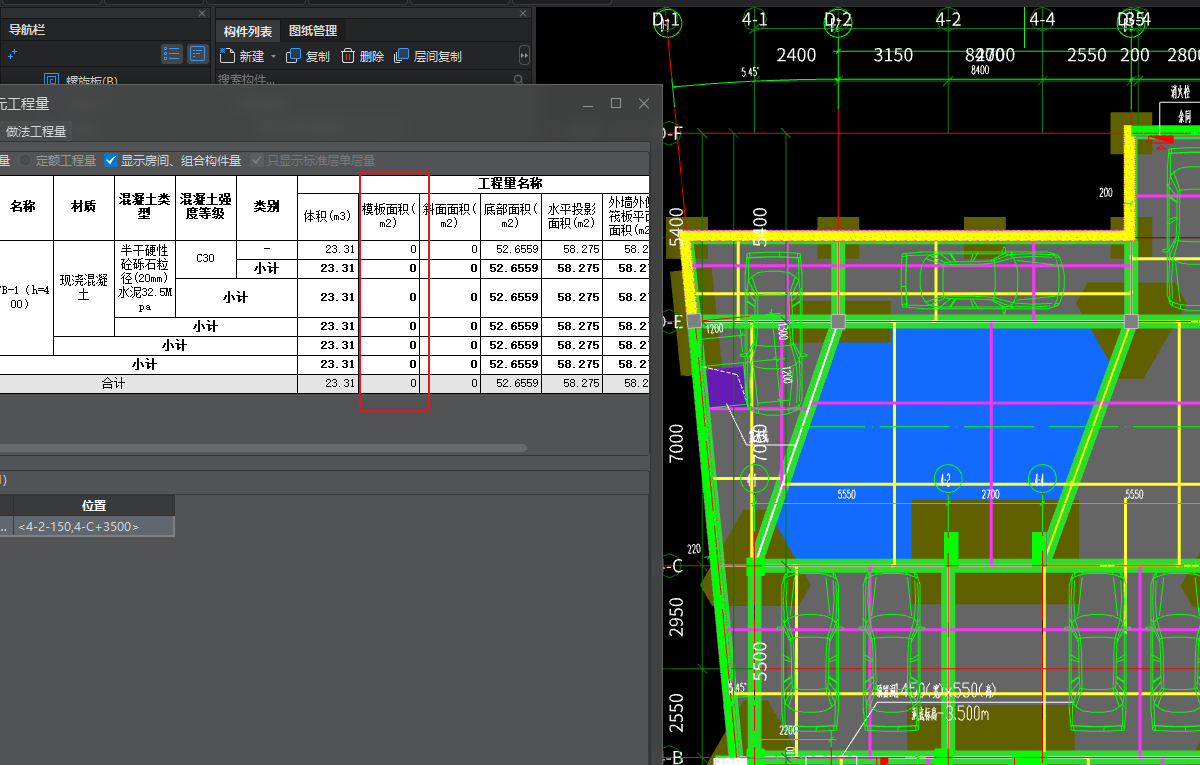Image resolution: width=1200 pixels, height=765 pixels.
Task: Close the 工程量 dialog
Action: coord(645,103)
